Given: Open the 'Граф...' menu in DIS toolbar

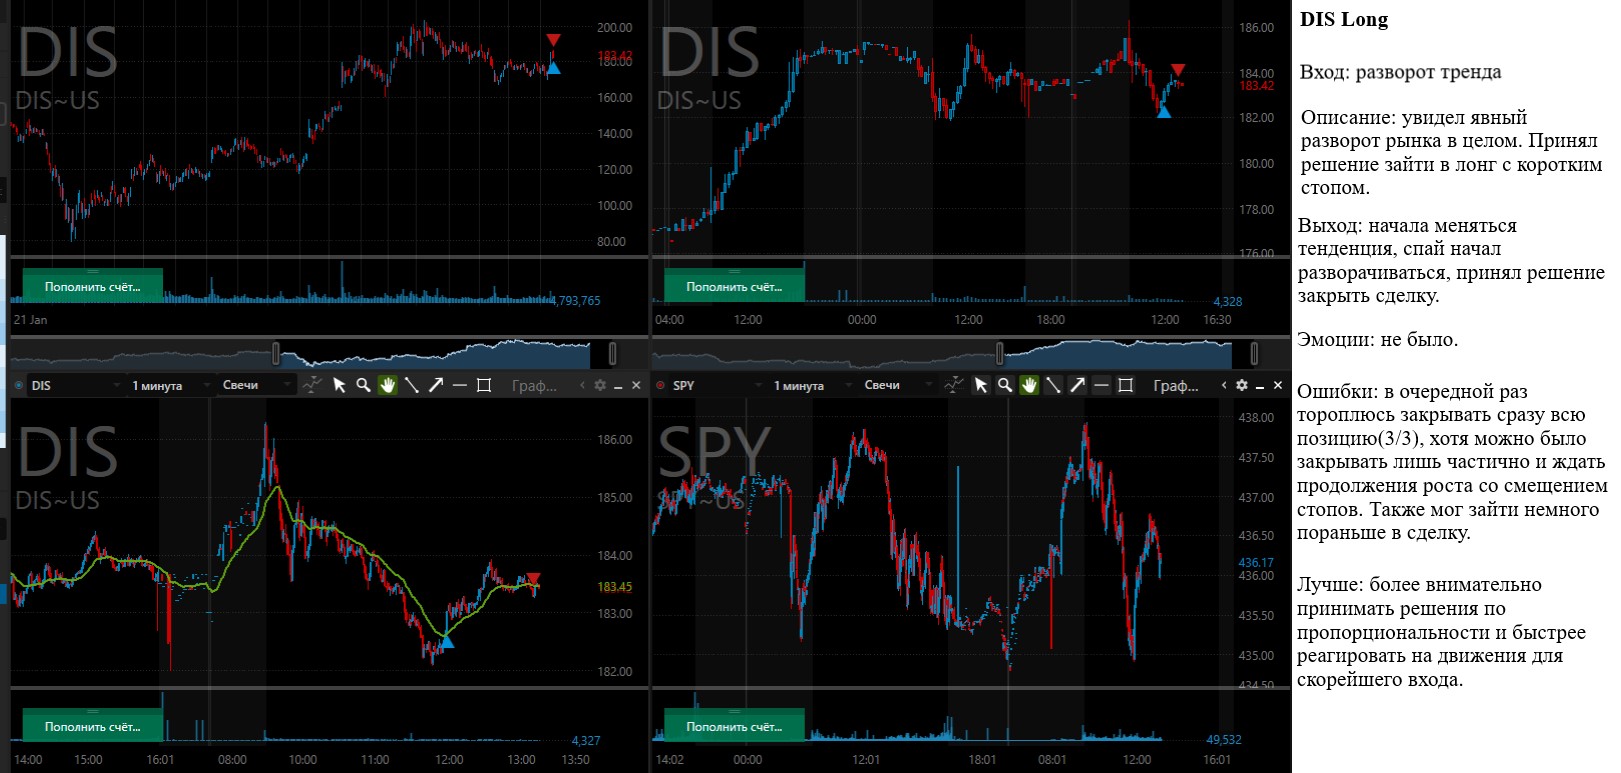Looking at the screenshot, I should click(x=534, y=385).
